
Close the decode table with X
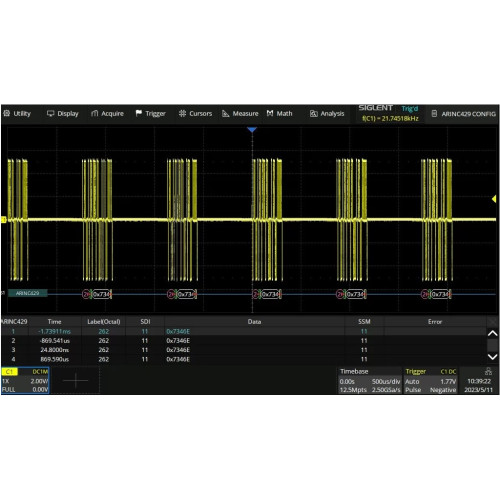tap(492, 322)
